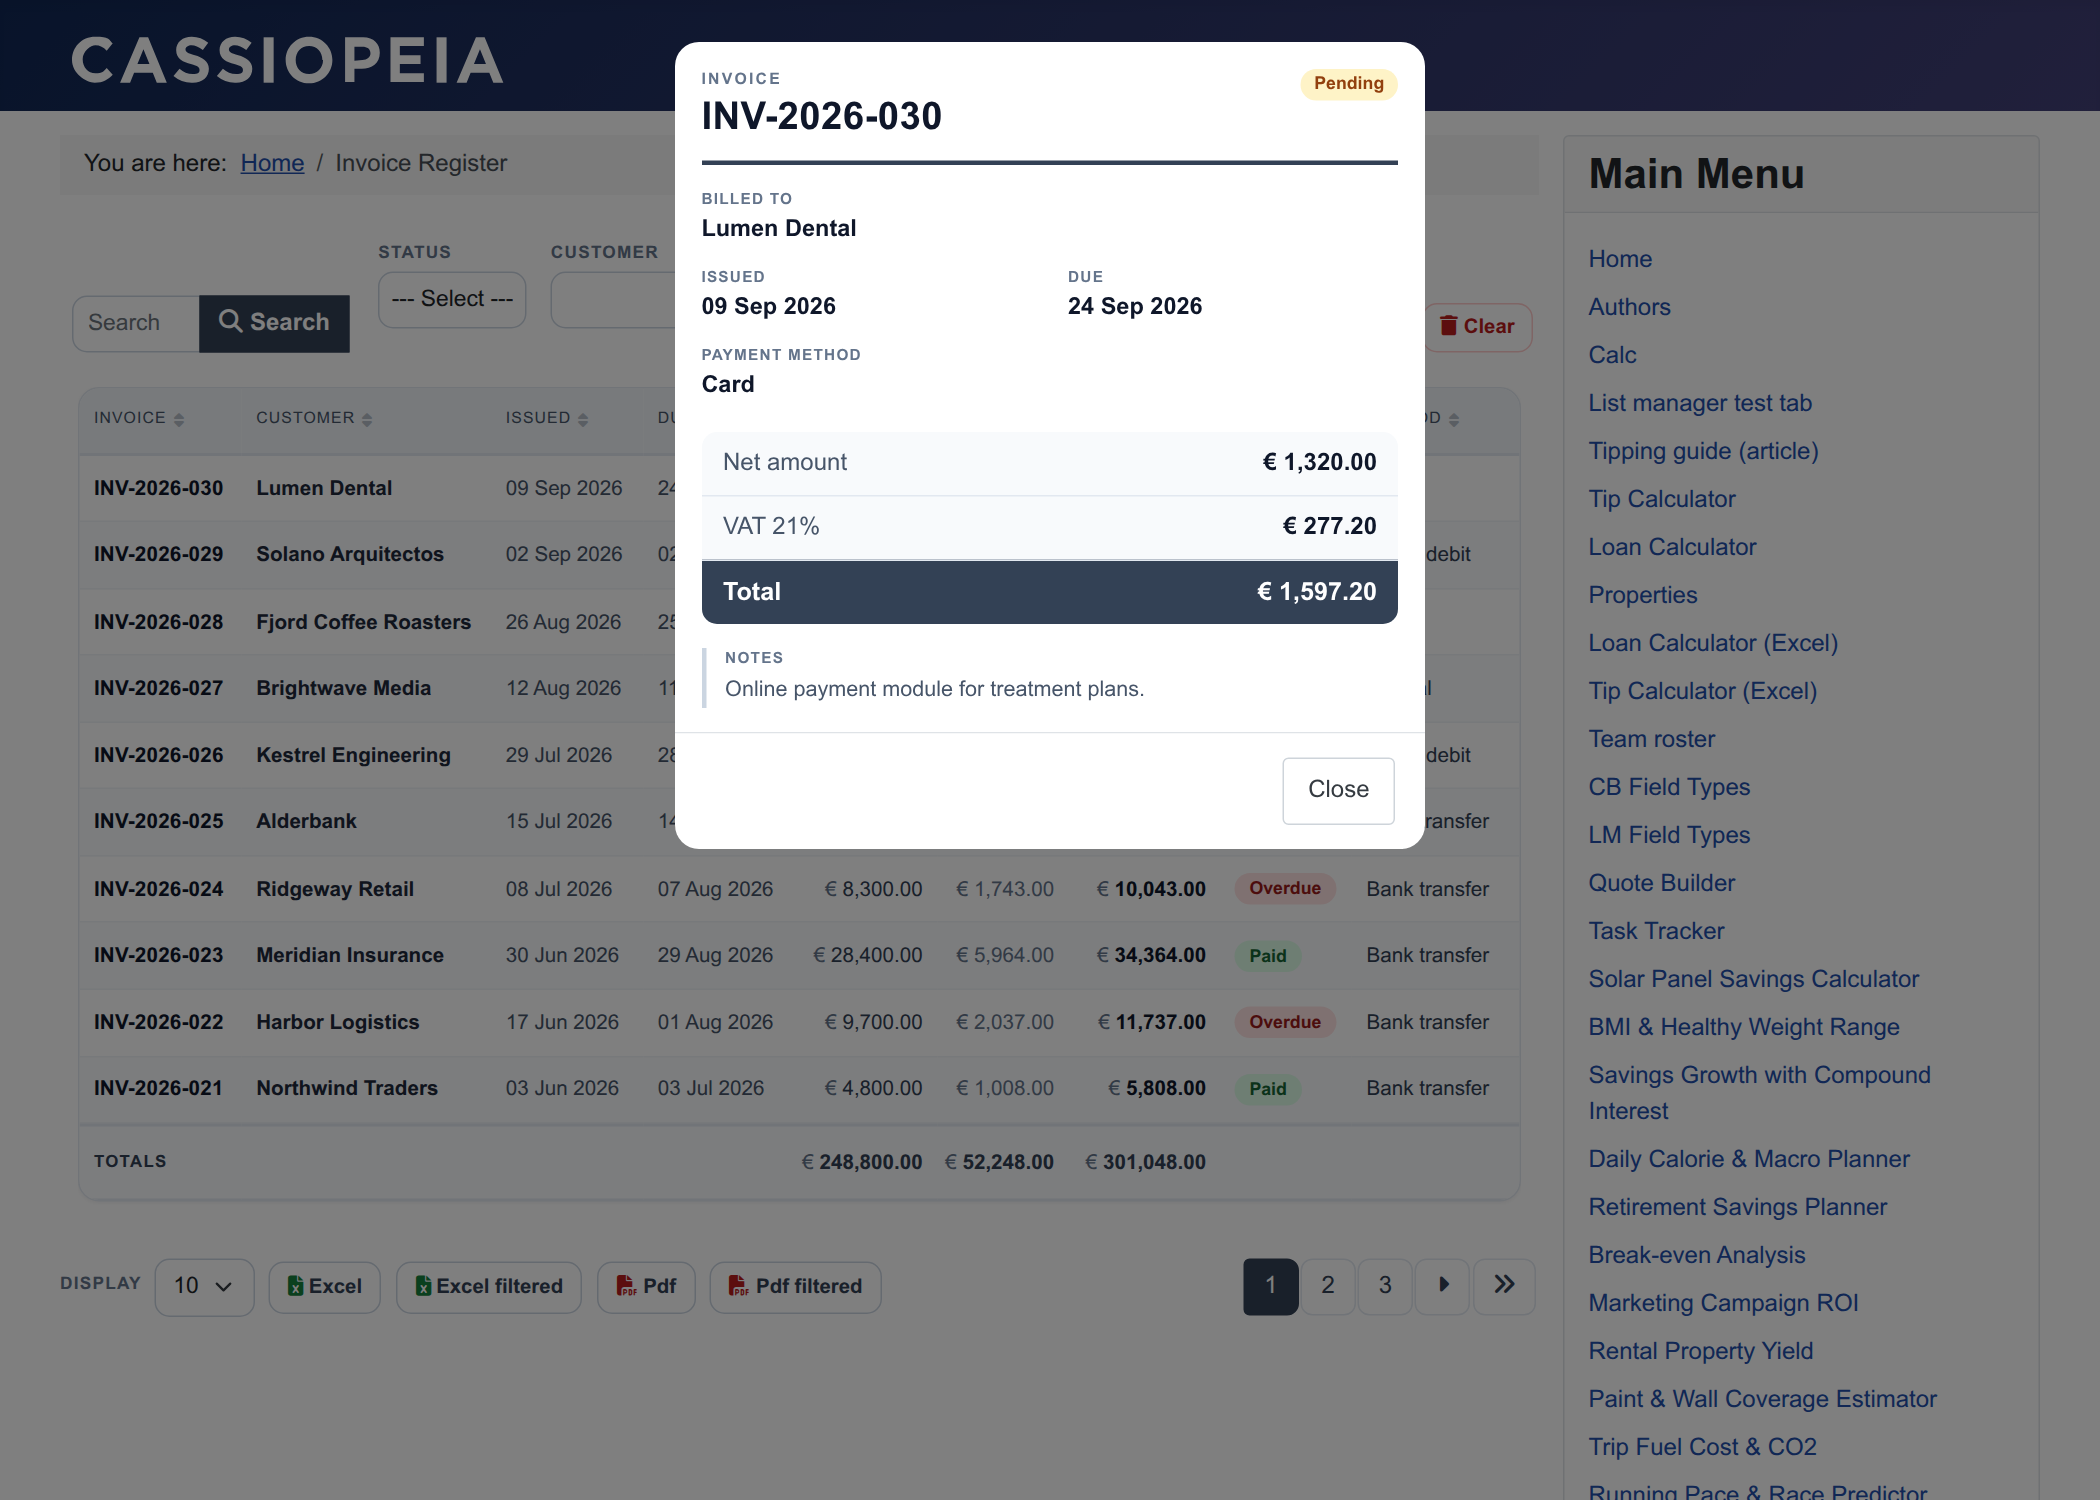Sort by Customer column arrows
The width and height of the screenshot is (2100, 1500).
[x=367, y=419]
